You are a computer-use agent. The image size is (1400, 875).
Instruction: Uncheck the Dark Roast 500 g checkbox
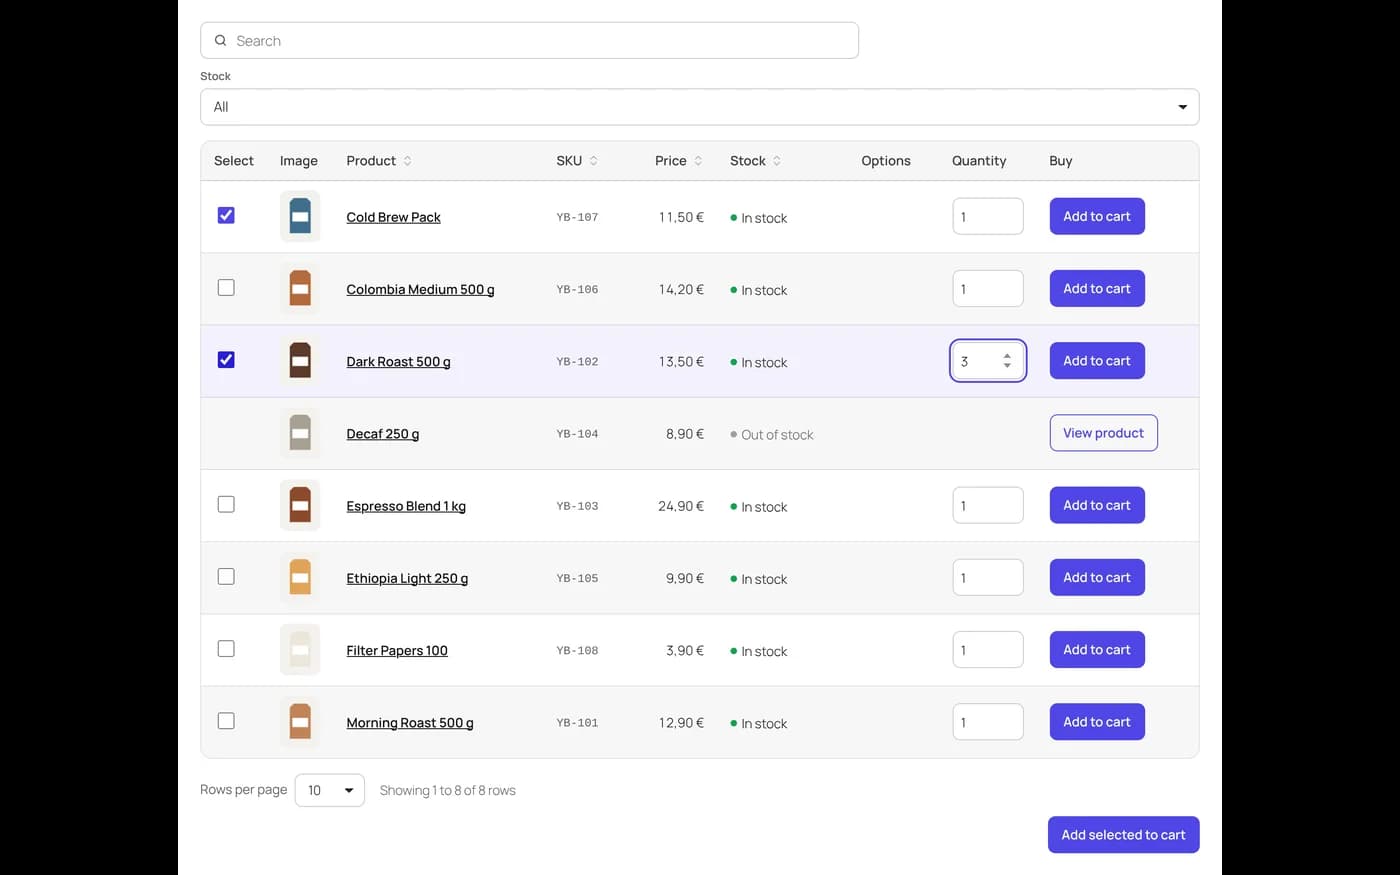point(226,359)
